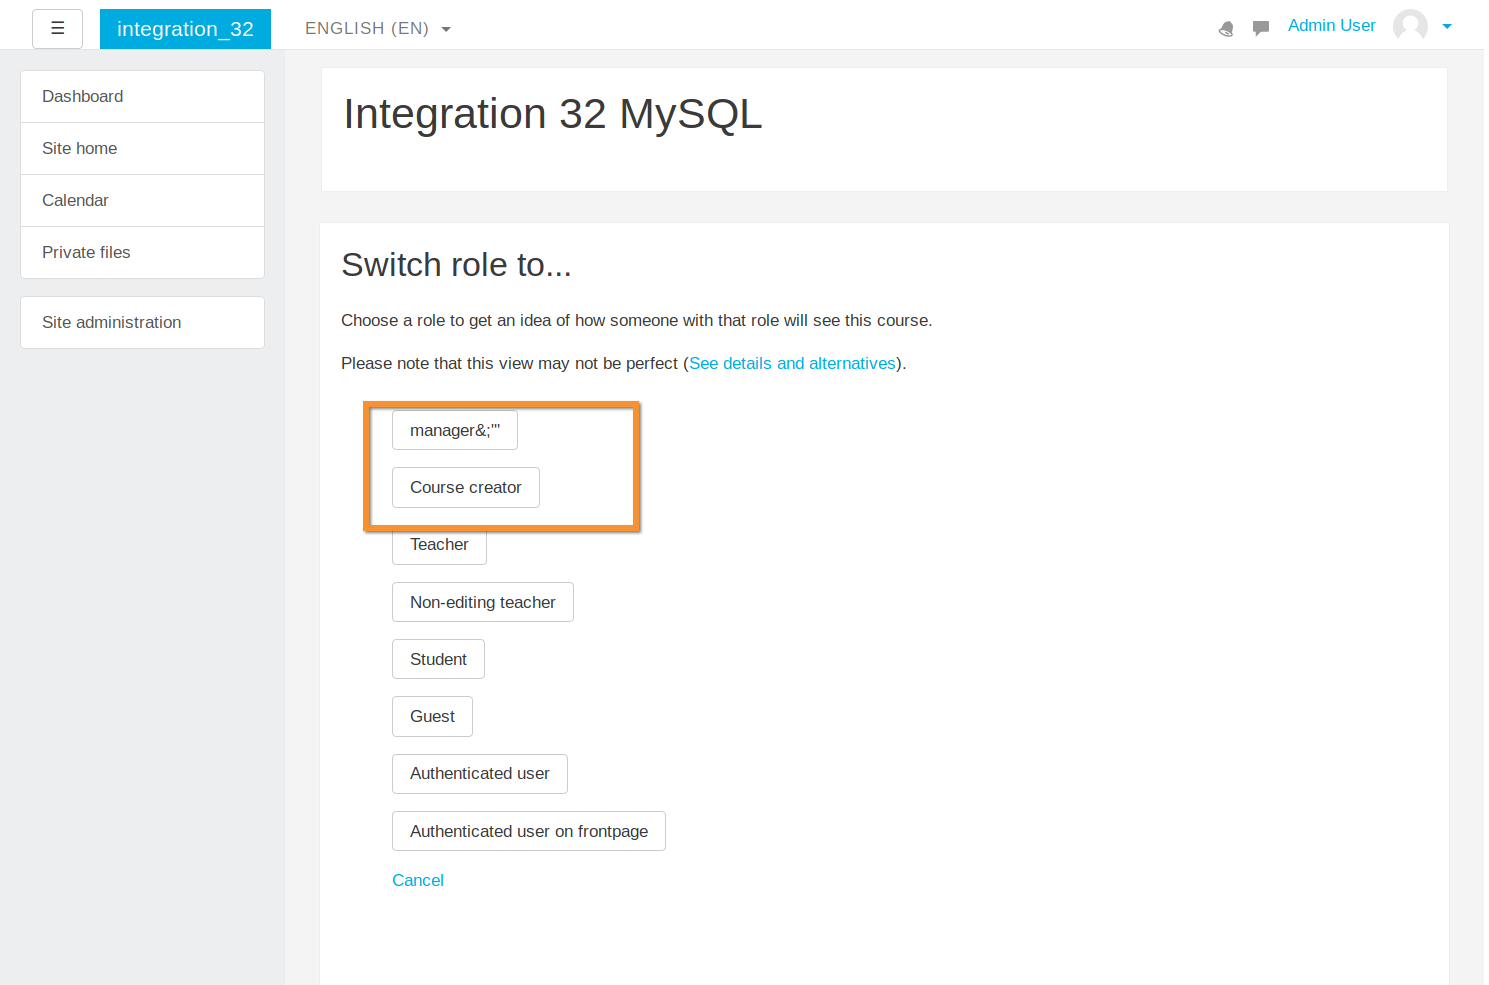Switch role to Guest
1489x985 pixels.
432,716
